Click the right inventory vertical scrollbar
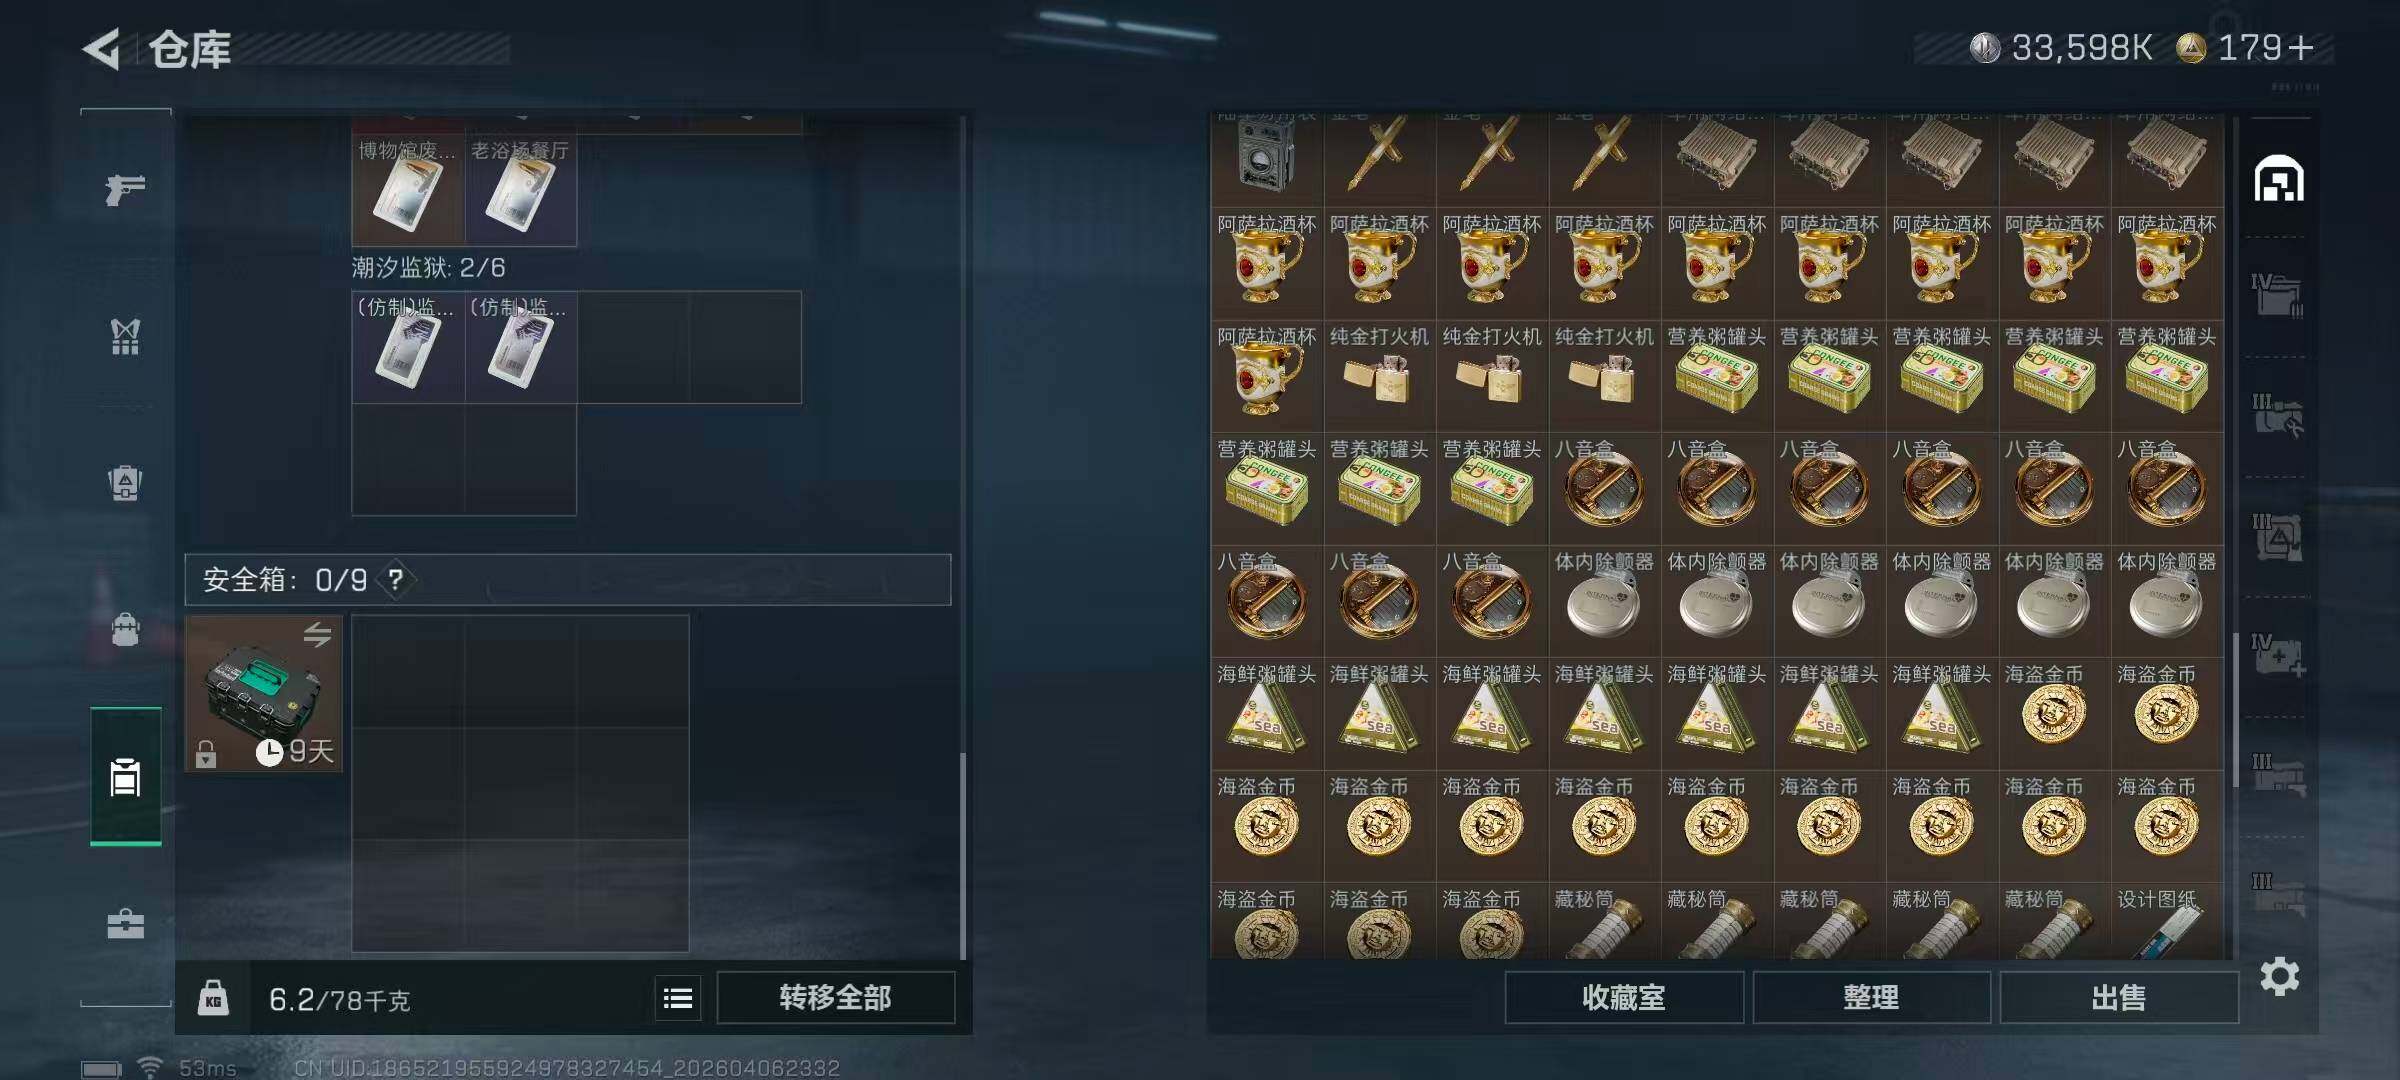 coord(2236,709)
